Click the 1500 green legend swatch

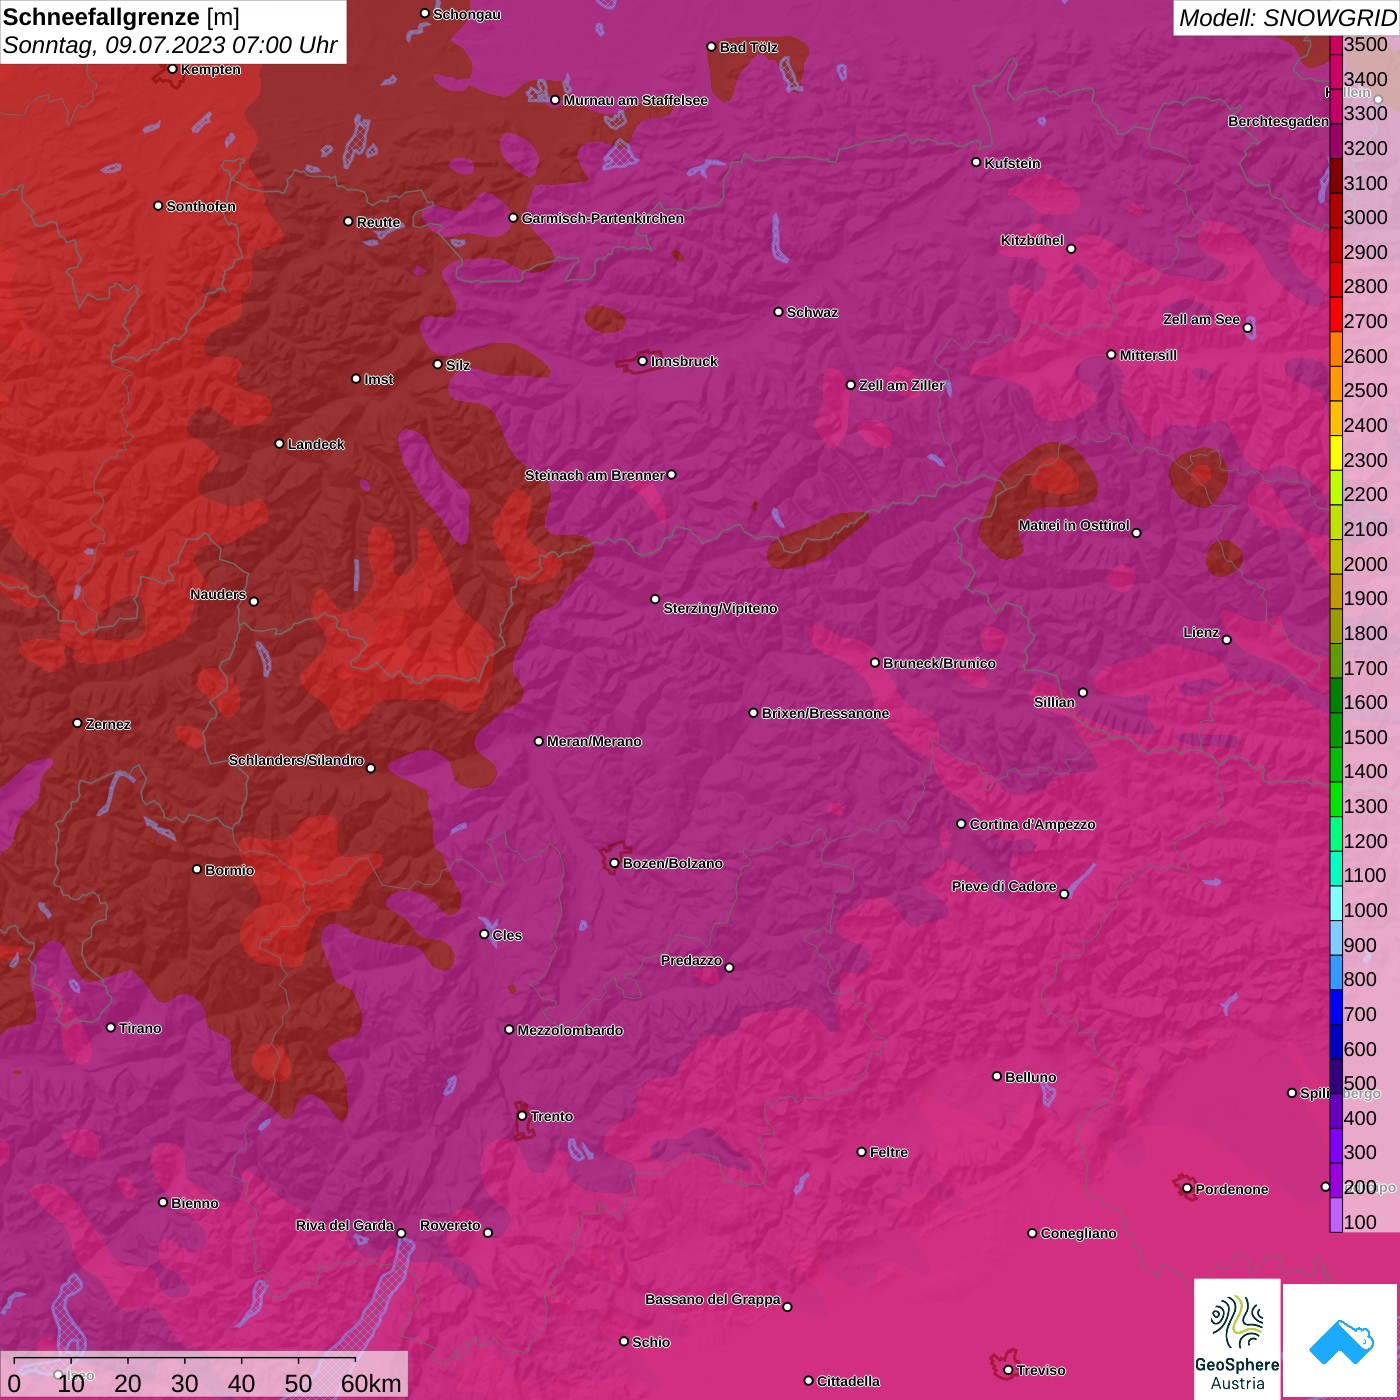[1335, 730]
